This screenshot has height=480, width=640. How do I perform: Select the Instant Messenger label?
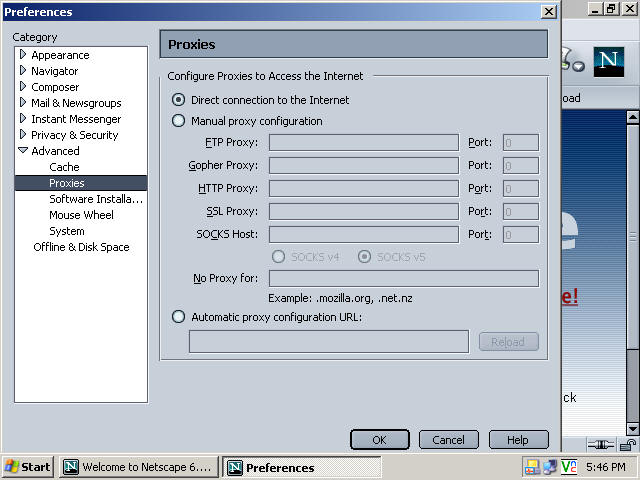(x=76, y=119)
